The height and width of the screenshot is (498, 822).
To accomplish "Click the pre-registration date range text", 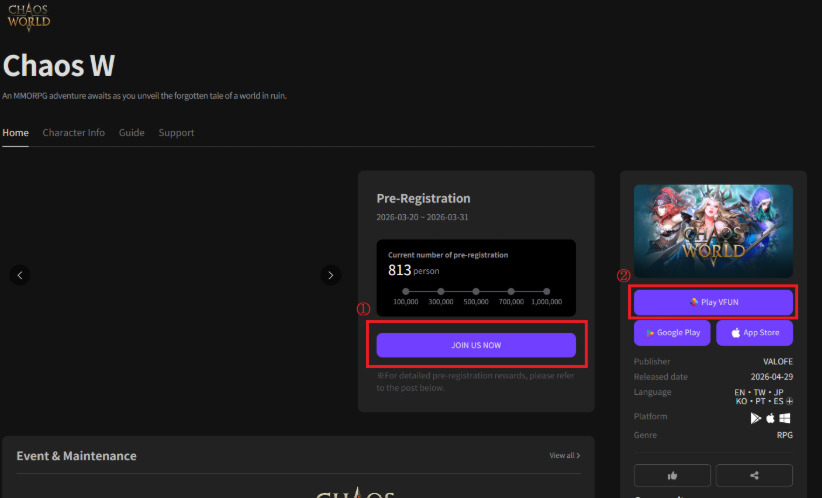I will click(x=423, y=217).
